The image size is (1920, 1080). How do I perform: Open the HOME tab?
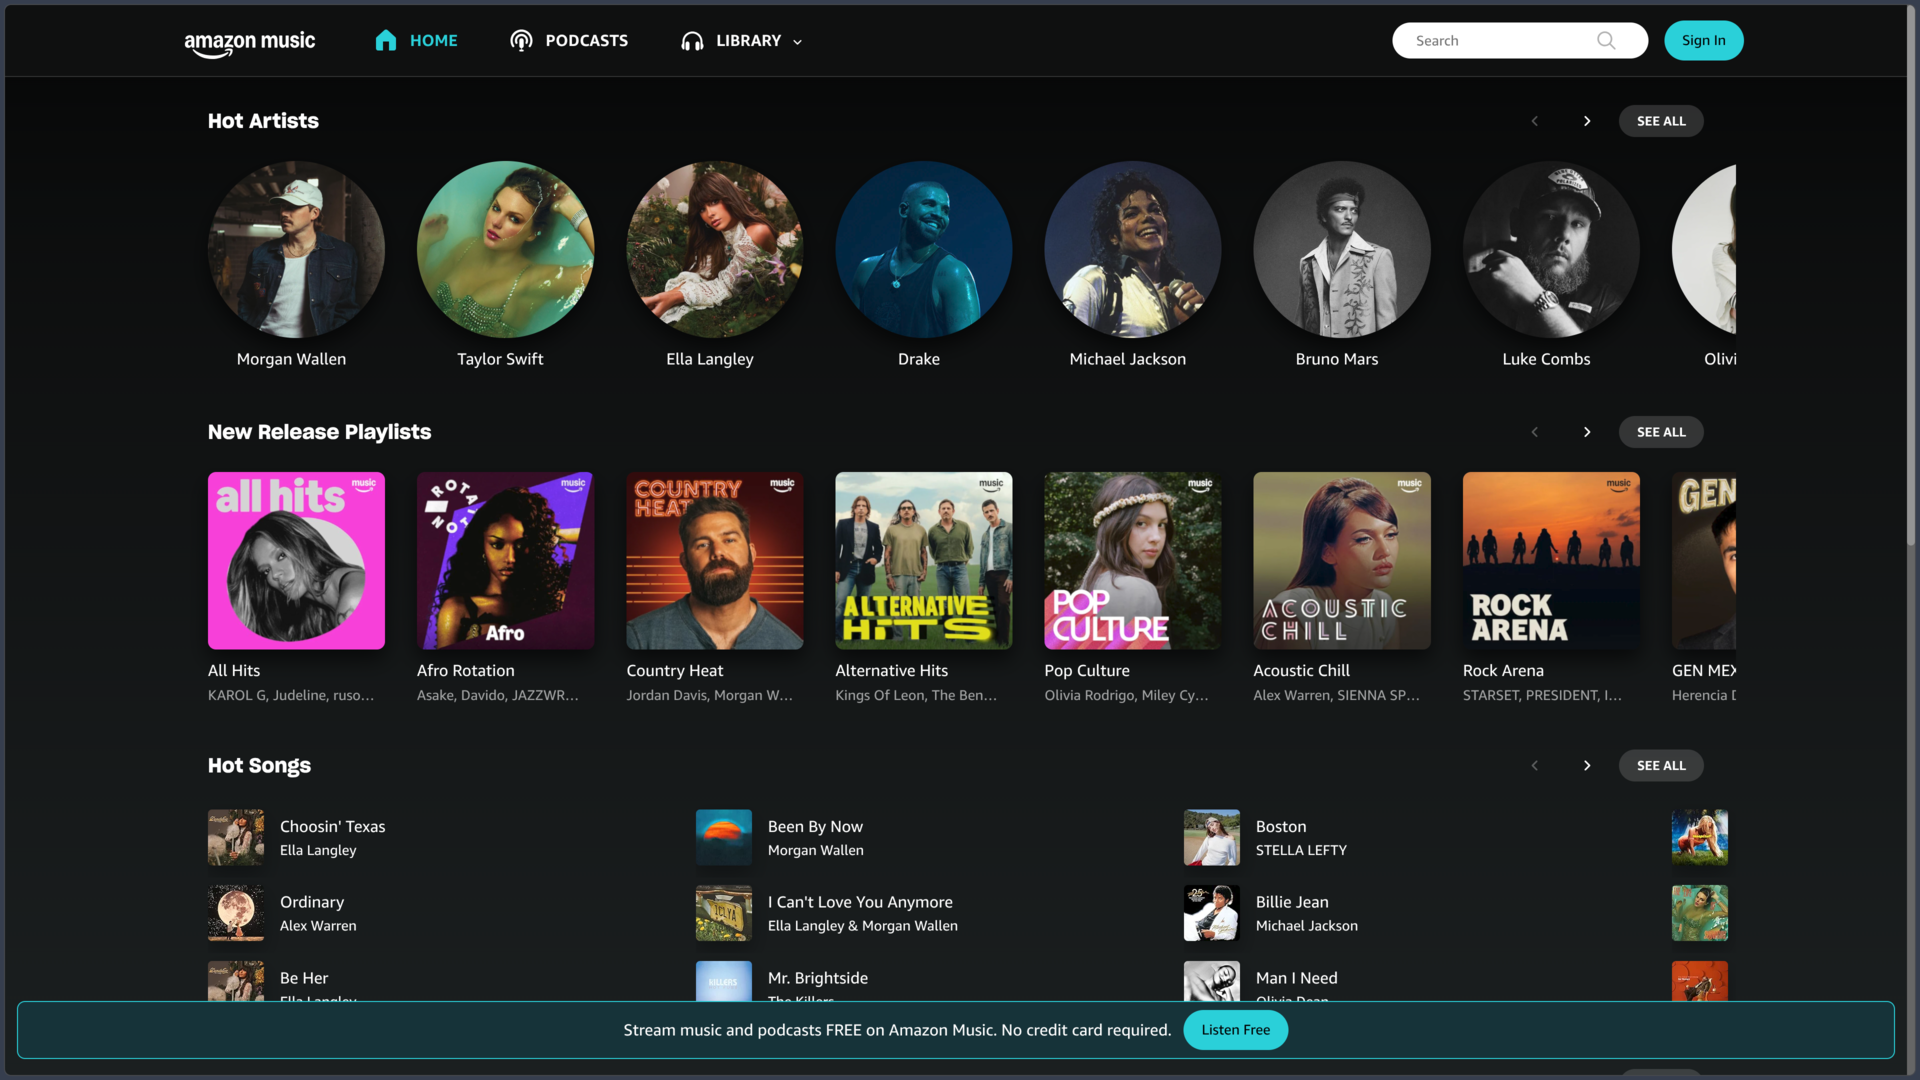tap(416, 40)
